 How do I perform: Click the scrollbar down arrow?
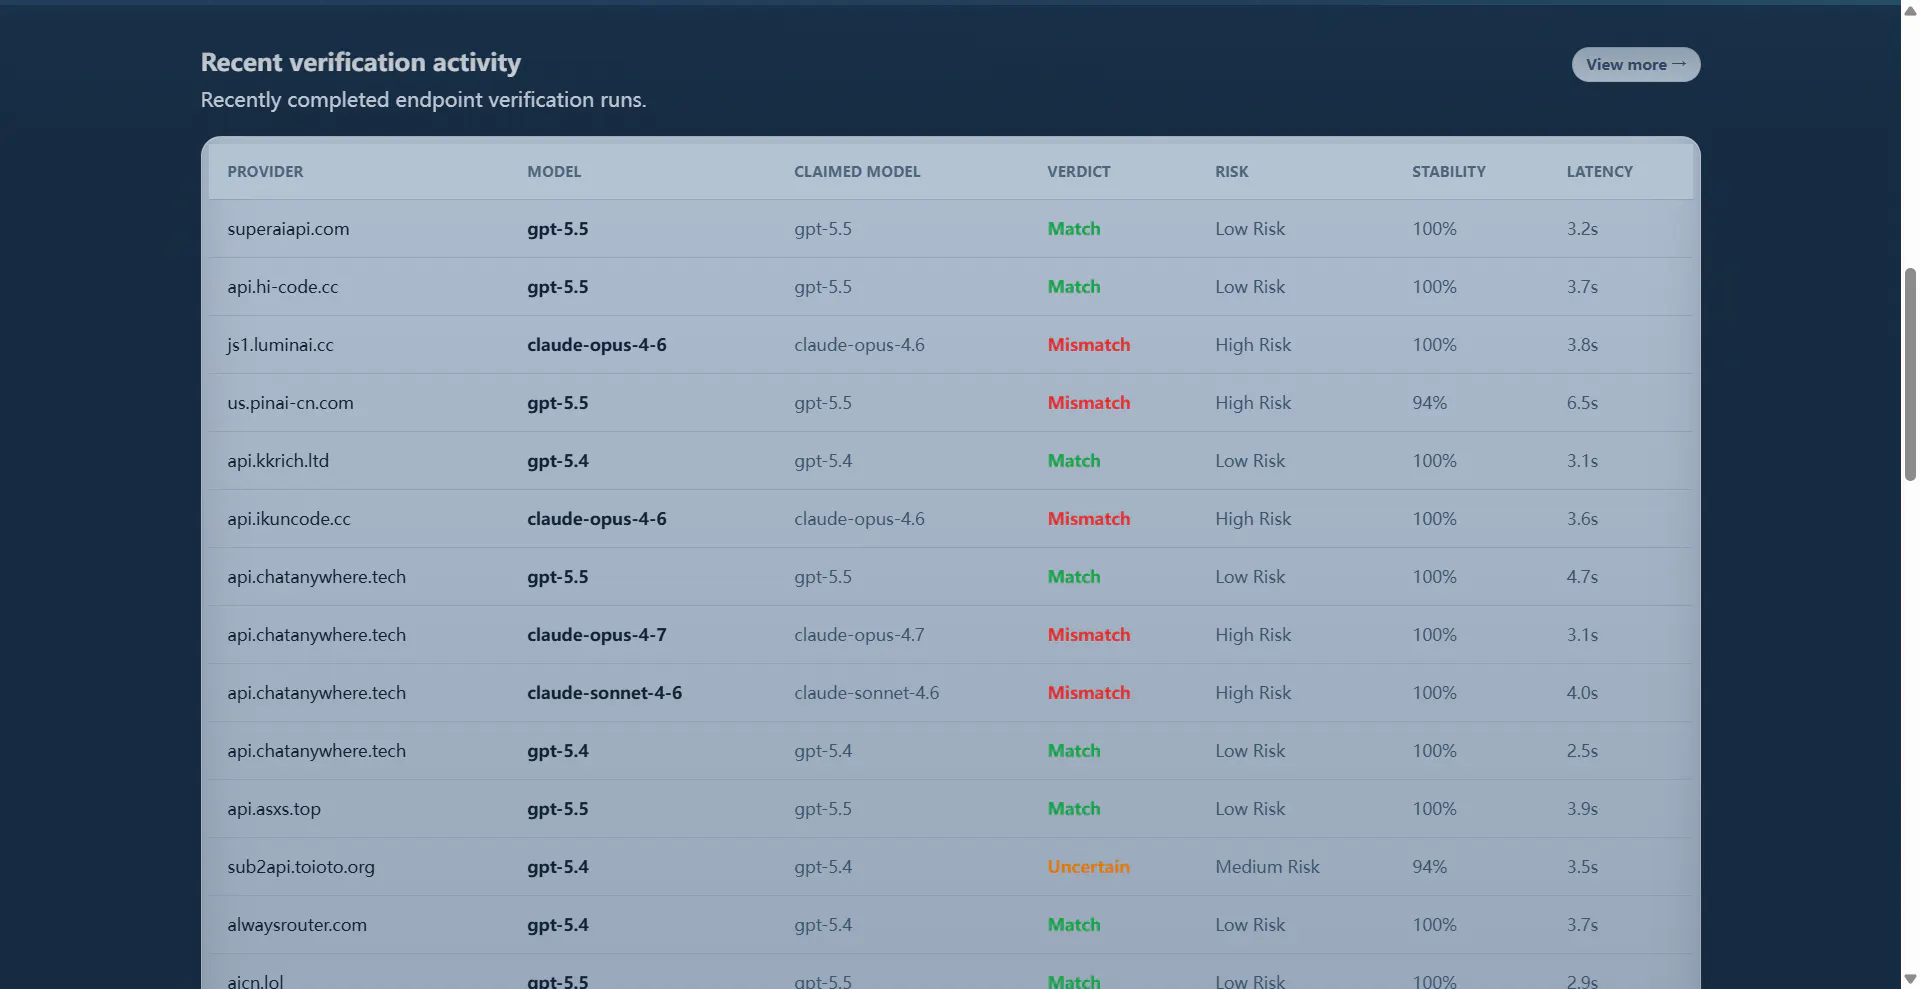1910,979
